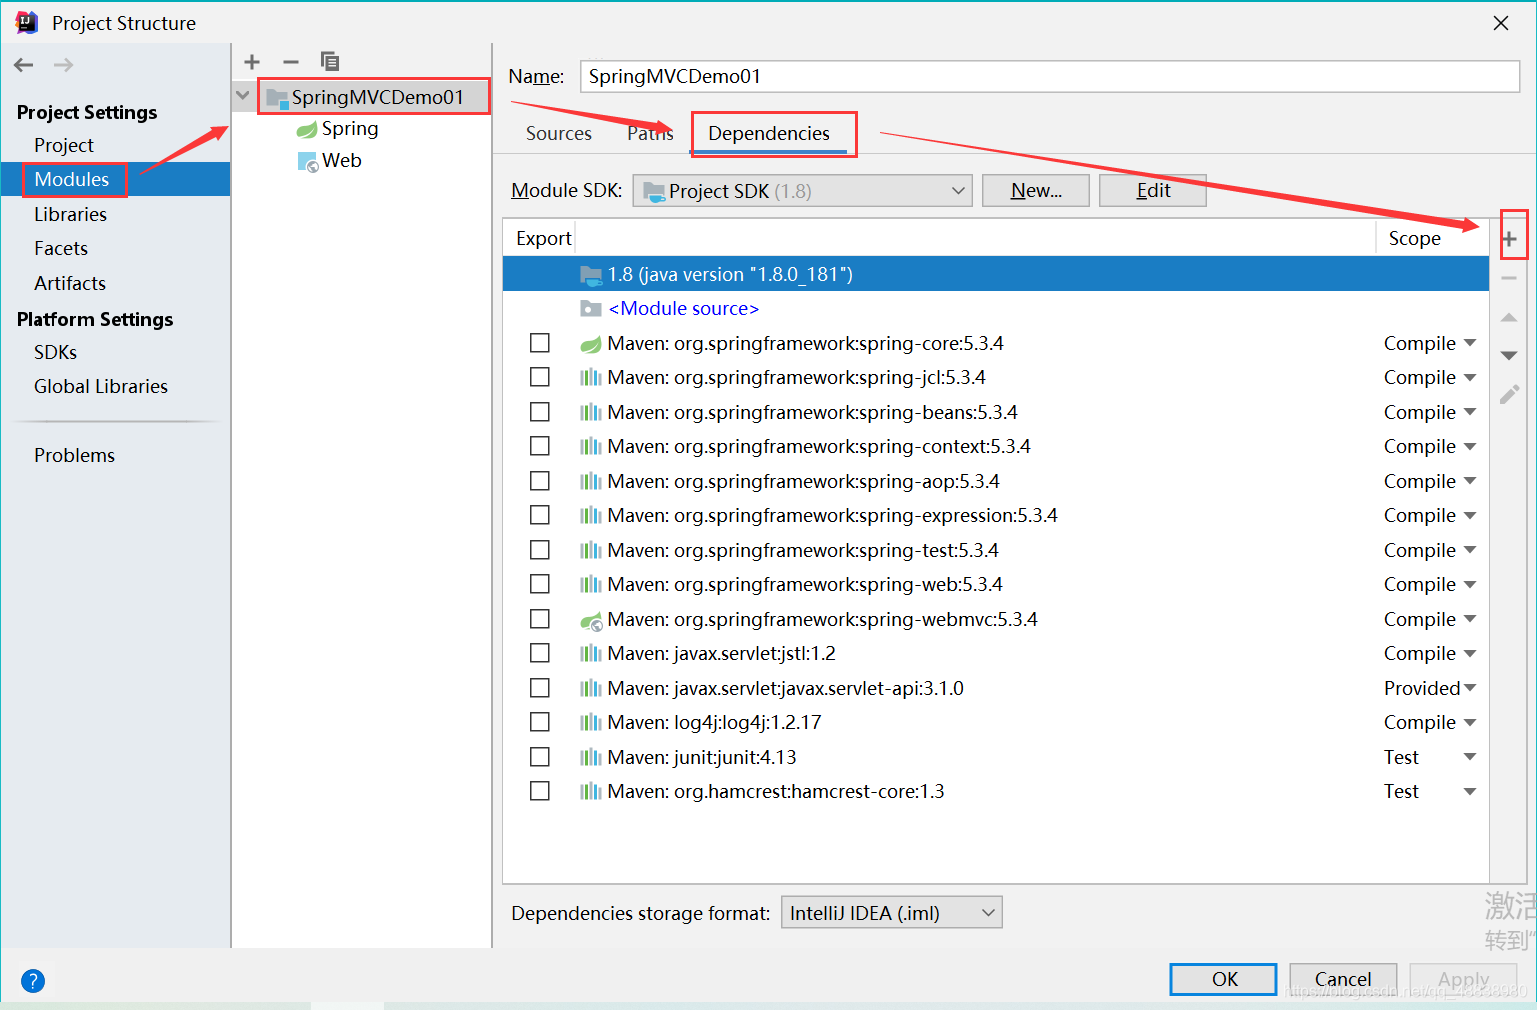Open scope dropdown for spring-core

[1470, 343]
